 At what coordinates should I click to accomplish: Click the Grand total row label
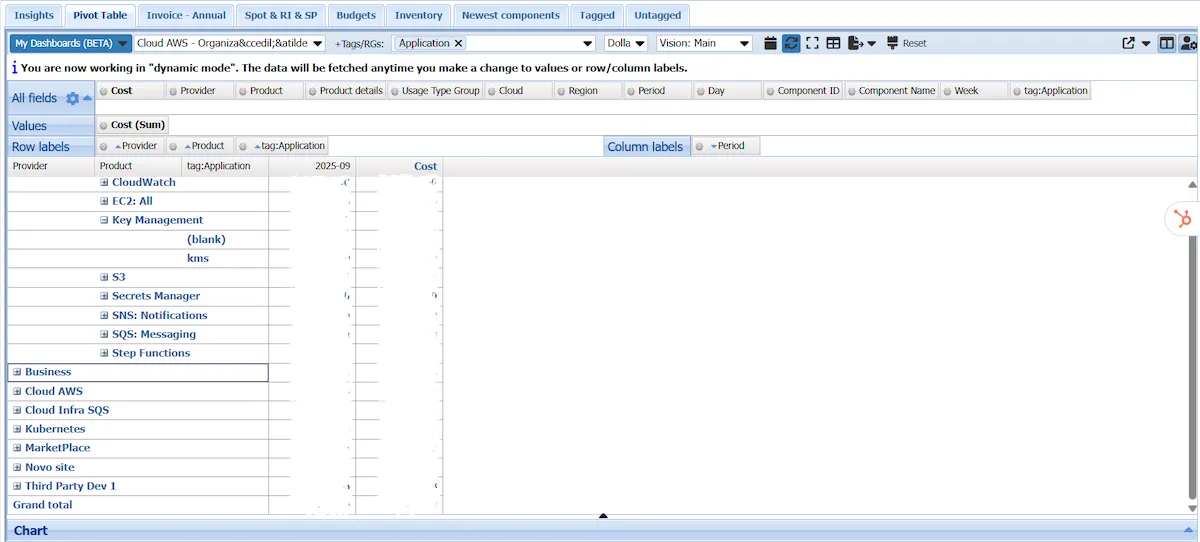pos(43,505)
